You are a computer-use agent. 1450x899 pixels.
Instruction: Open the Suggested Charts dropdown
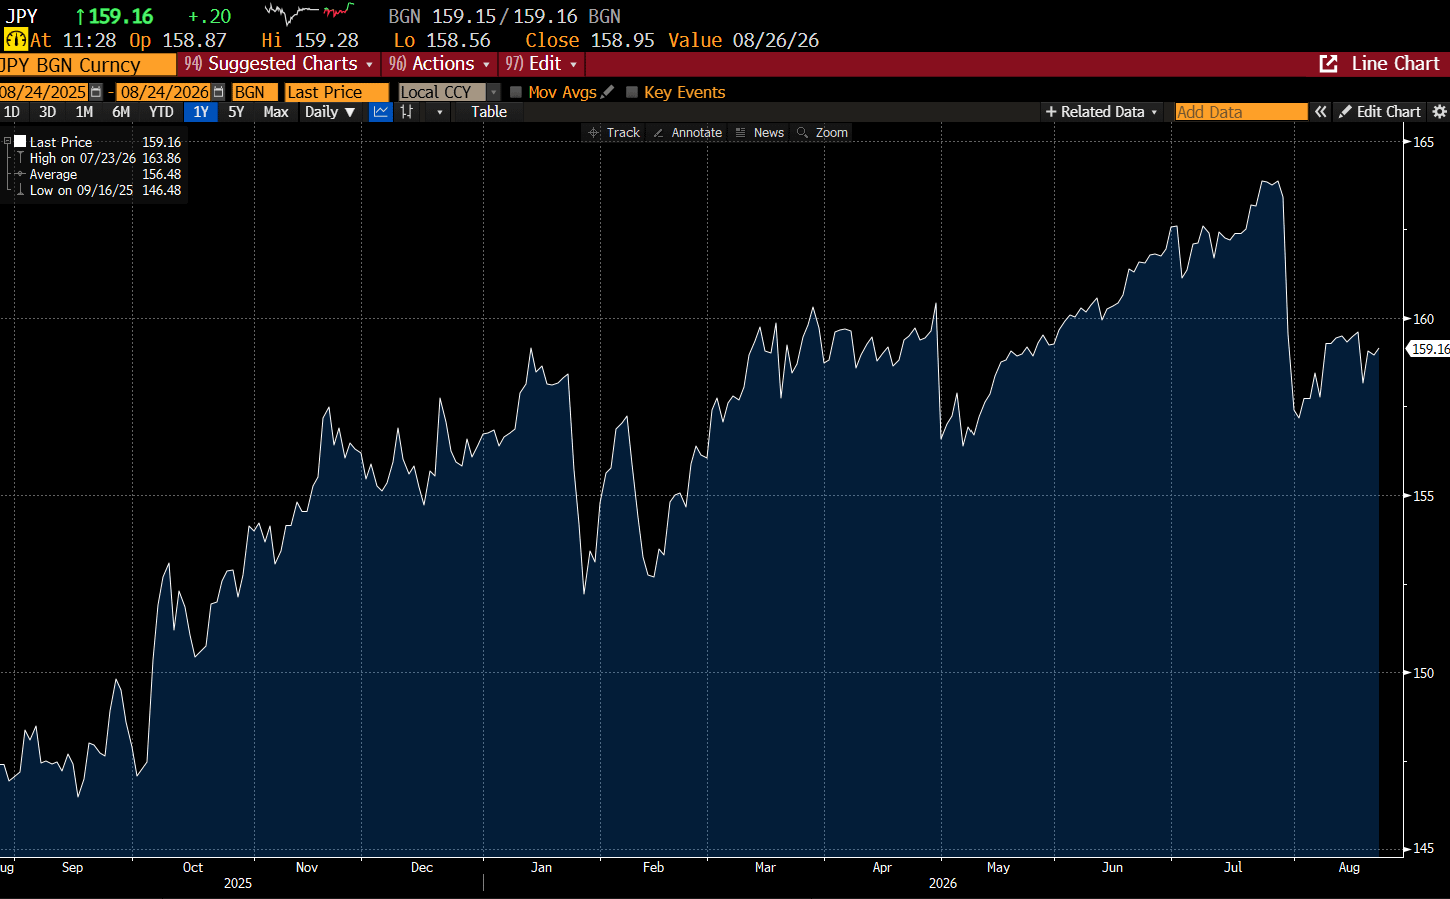[279, 64]
